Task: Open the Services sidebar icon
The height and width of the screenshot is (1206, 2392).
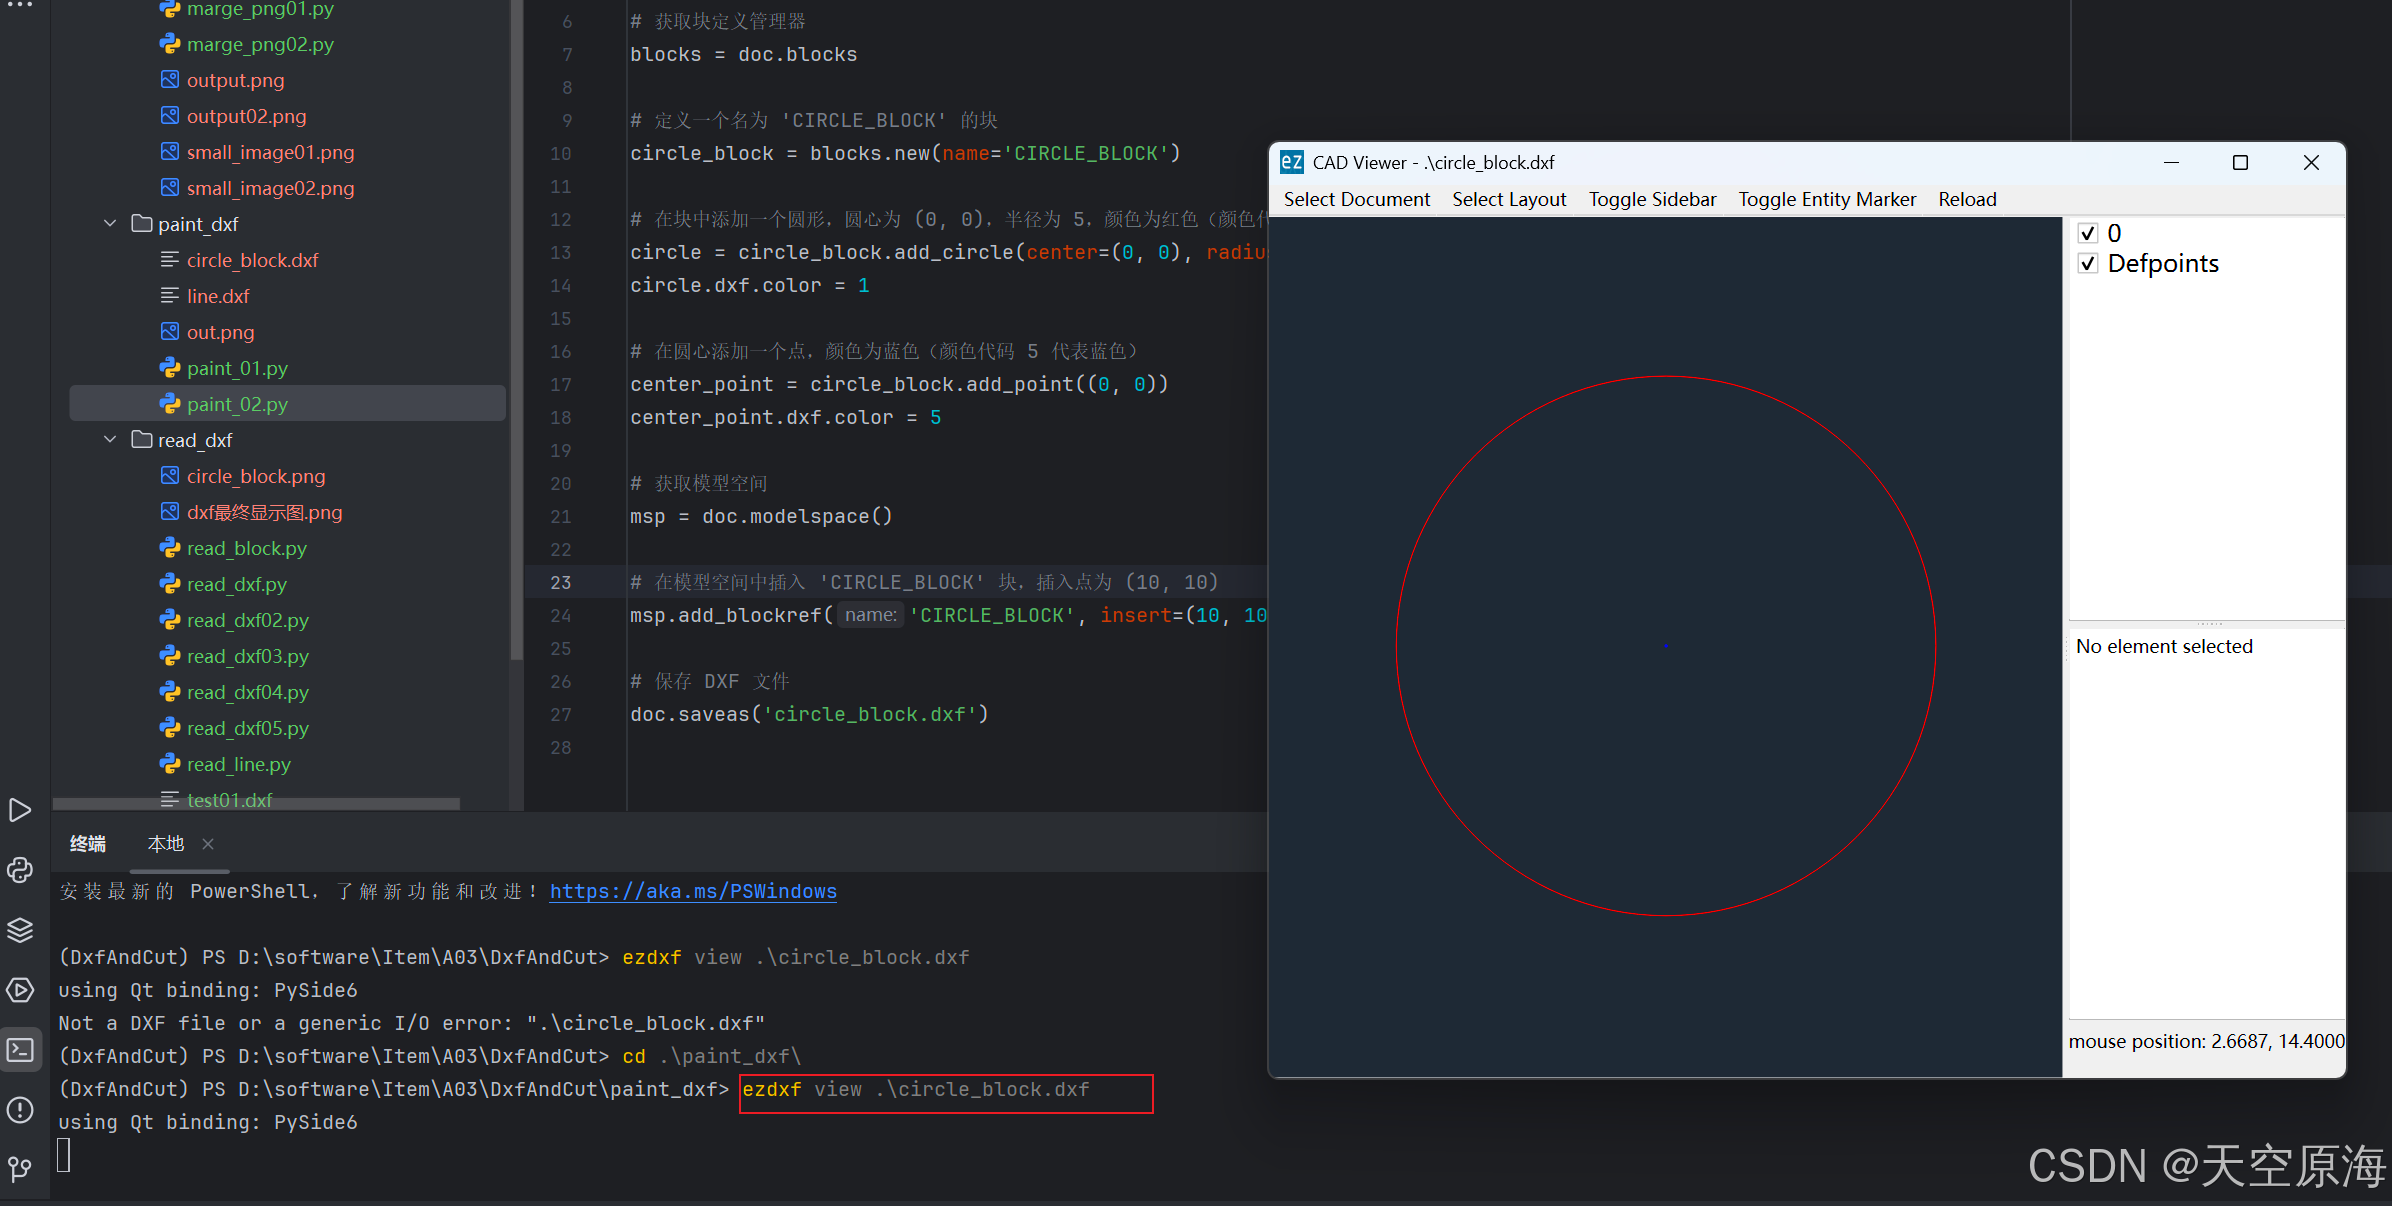Action: pyautogui.click(x=20, y=990)
